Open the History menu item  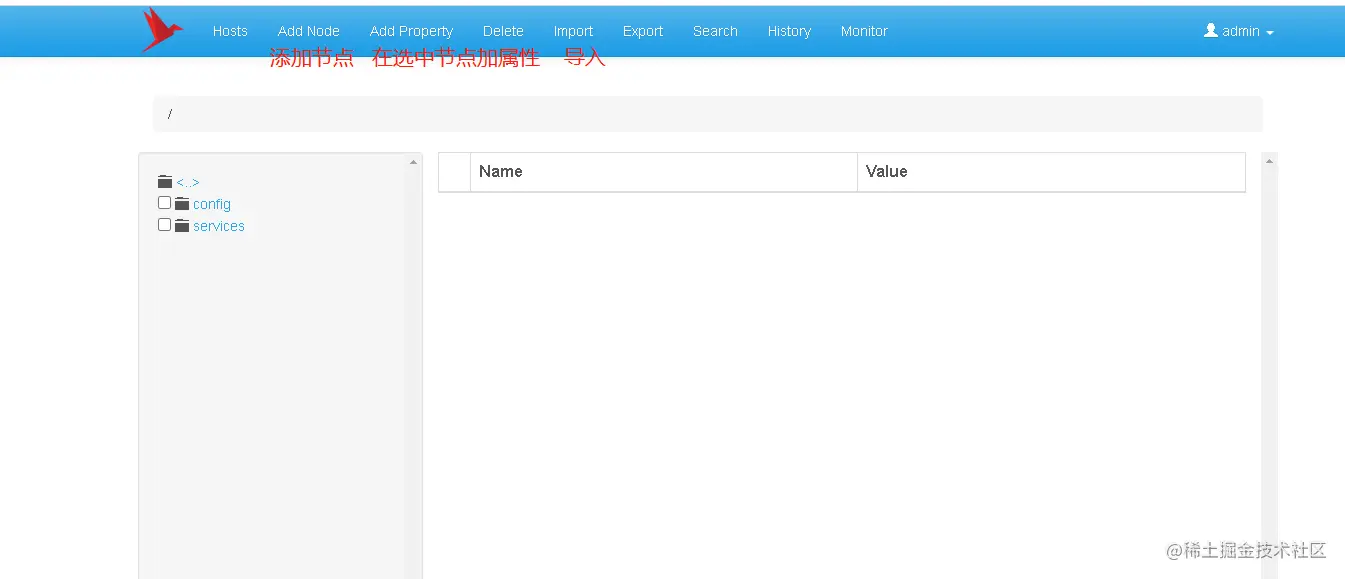coord(789,31)
